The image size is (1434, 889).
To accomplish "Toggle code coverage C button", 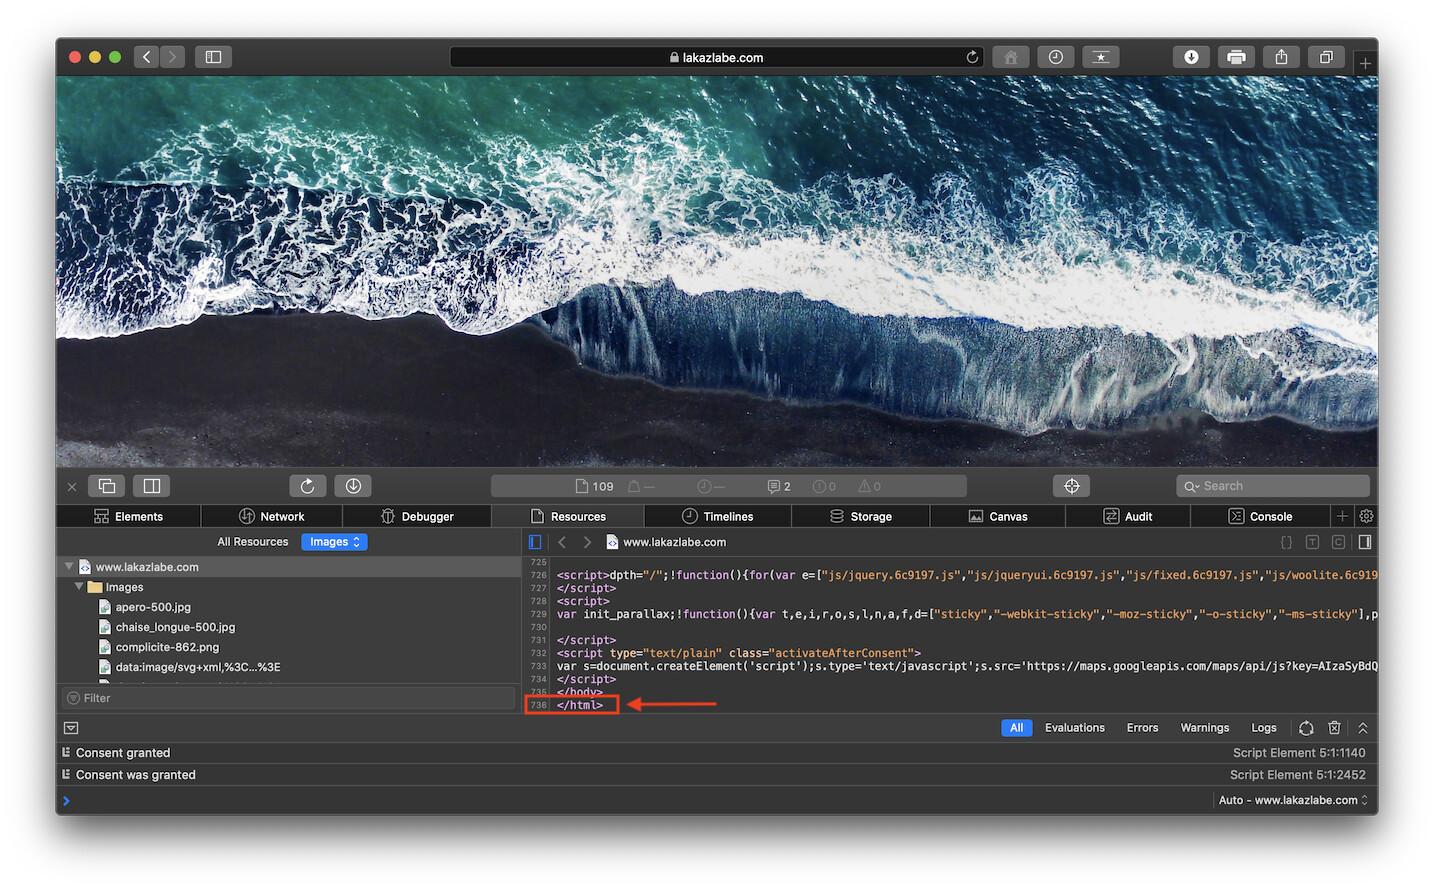I will coord(1338,542).
